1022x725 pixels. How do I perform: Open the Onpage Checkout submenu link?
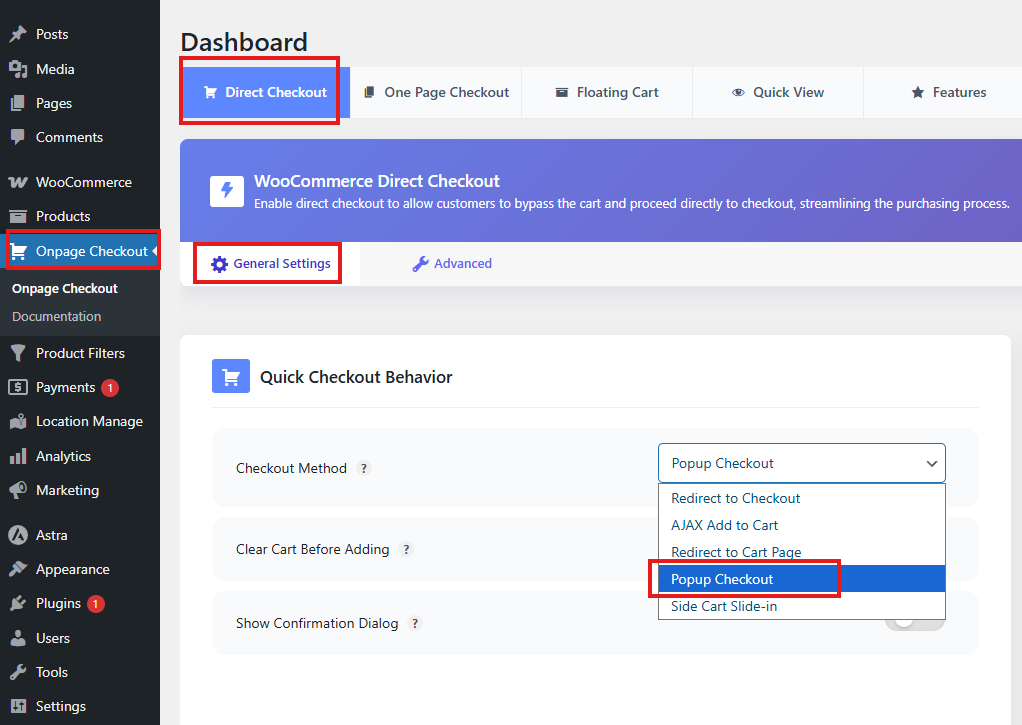pos(65,288)
